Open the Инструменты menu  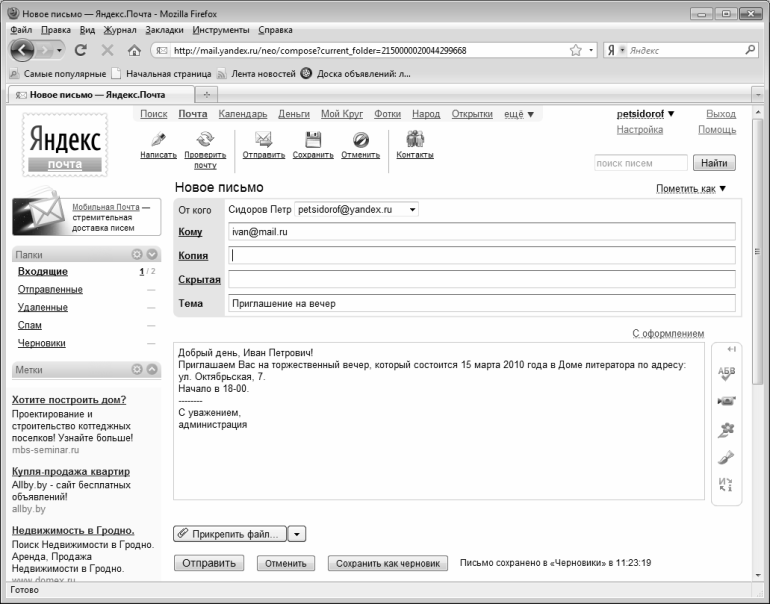(x=221, y=30)
